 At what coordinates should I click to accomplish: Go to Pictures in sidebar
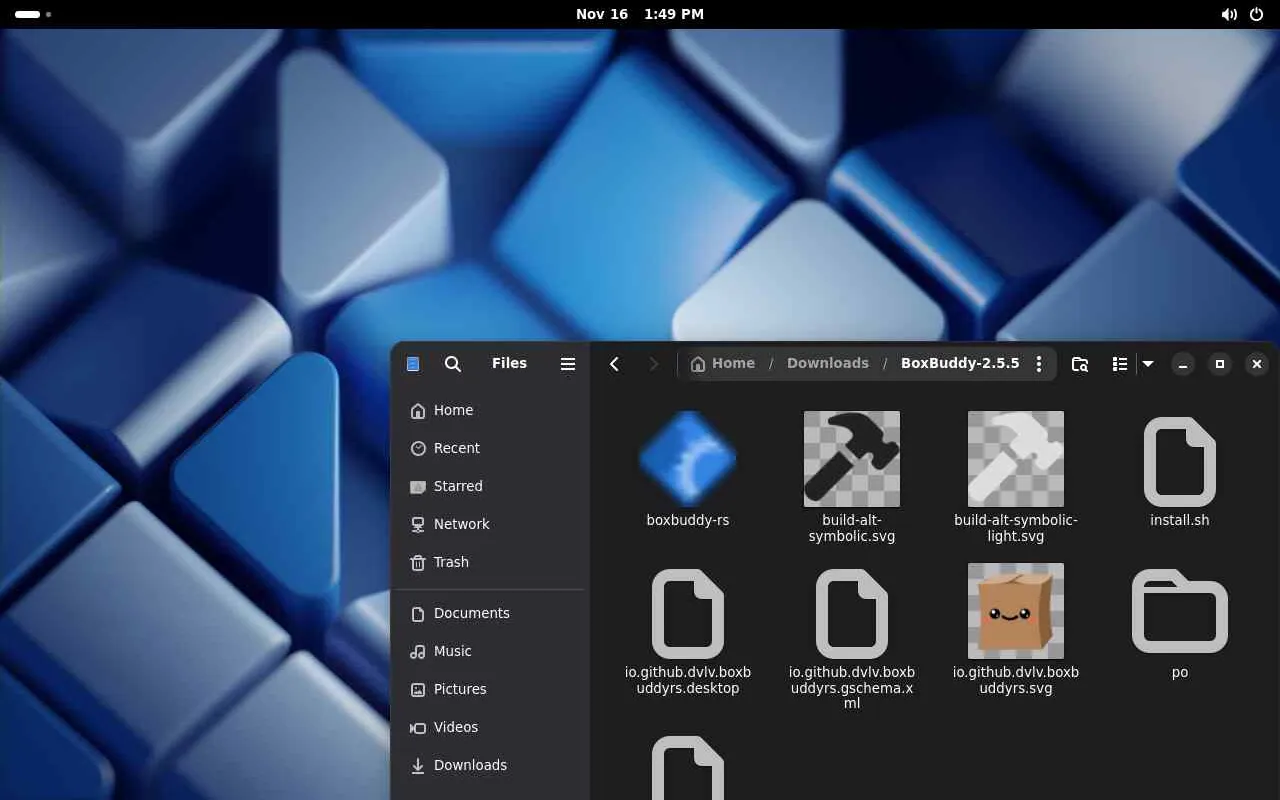click(x=488, y=689)
